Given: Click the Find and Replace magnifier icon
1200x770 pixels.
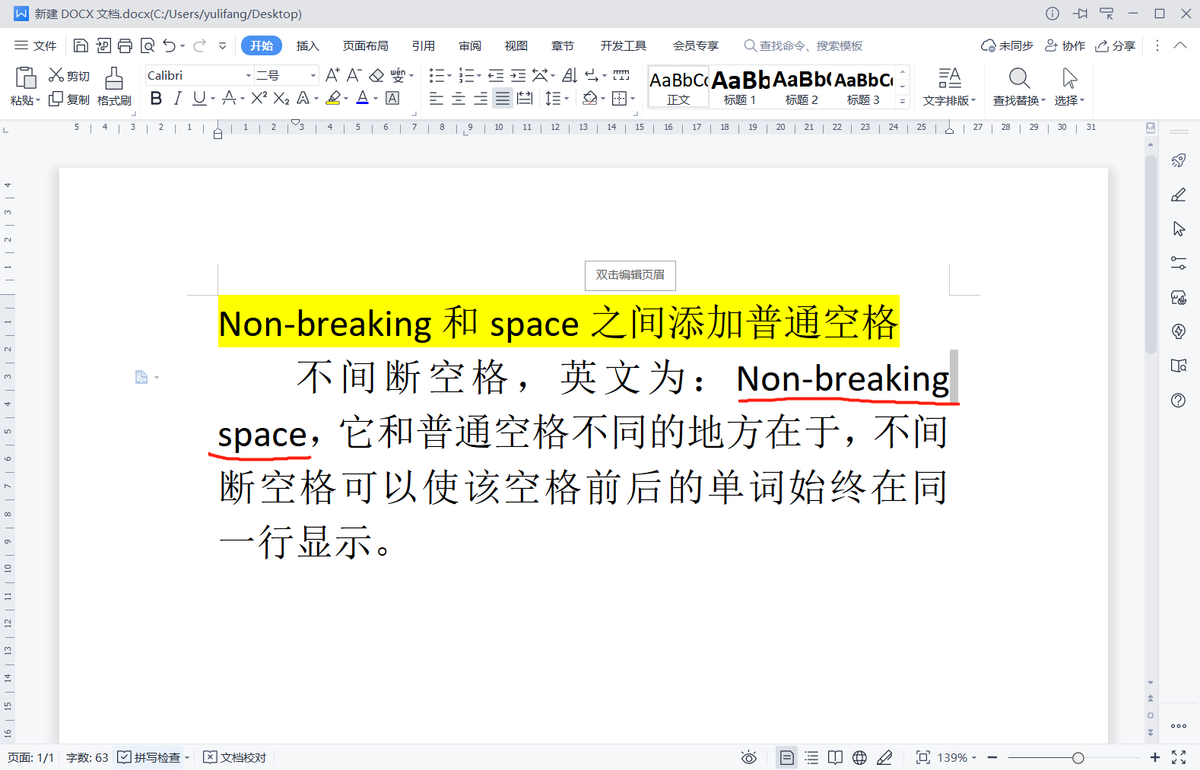Looking at the screenshot, I should coord(1018,78).
